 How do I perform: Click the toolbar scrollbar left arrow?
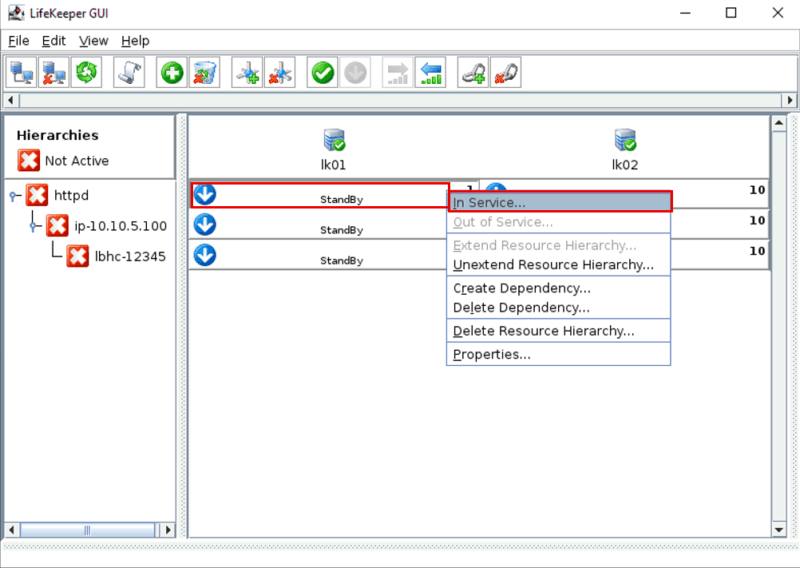pyautogui.click(x=9, y=100)
